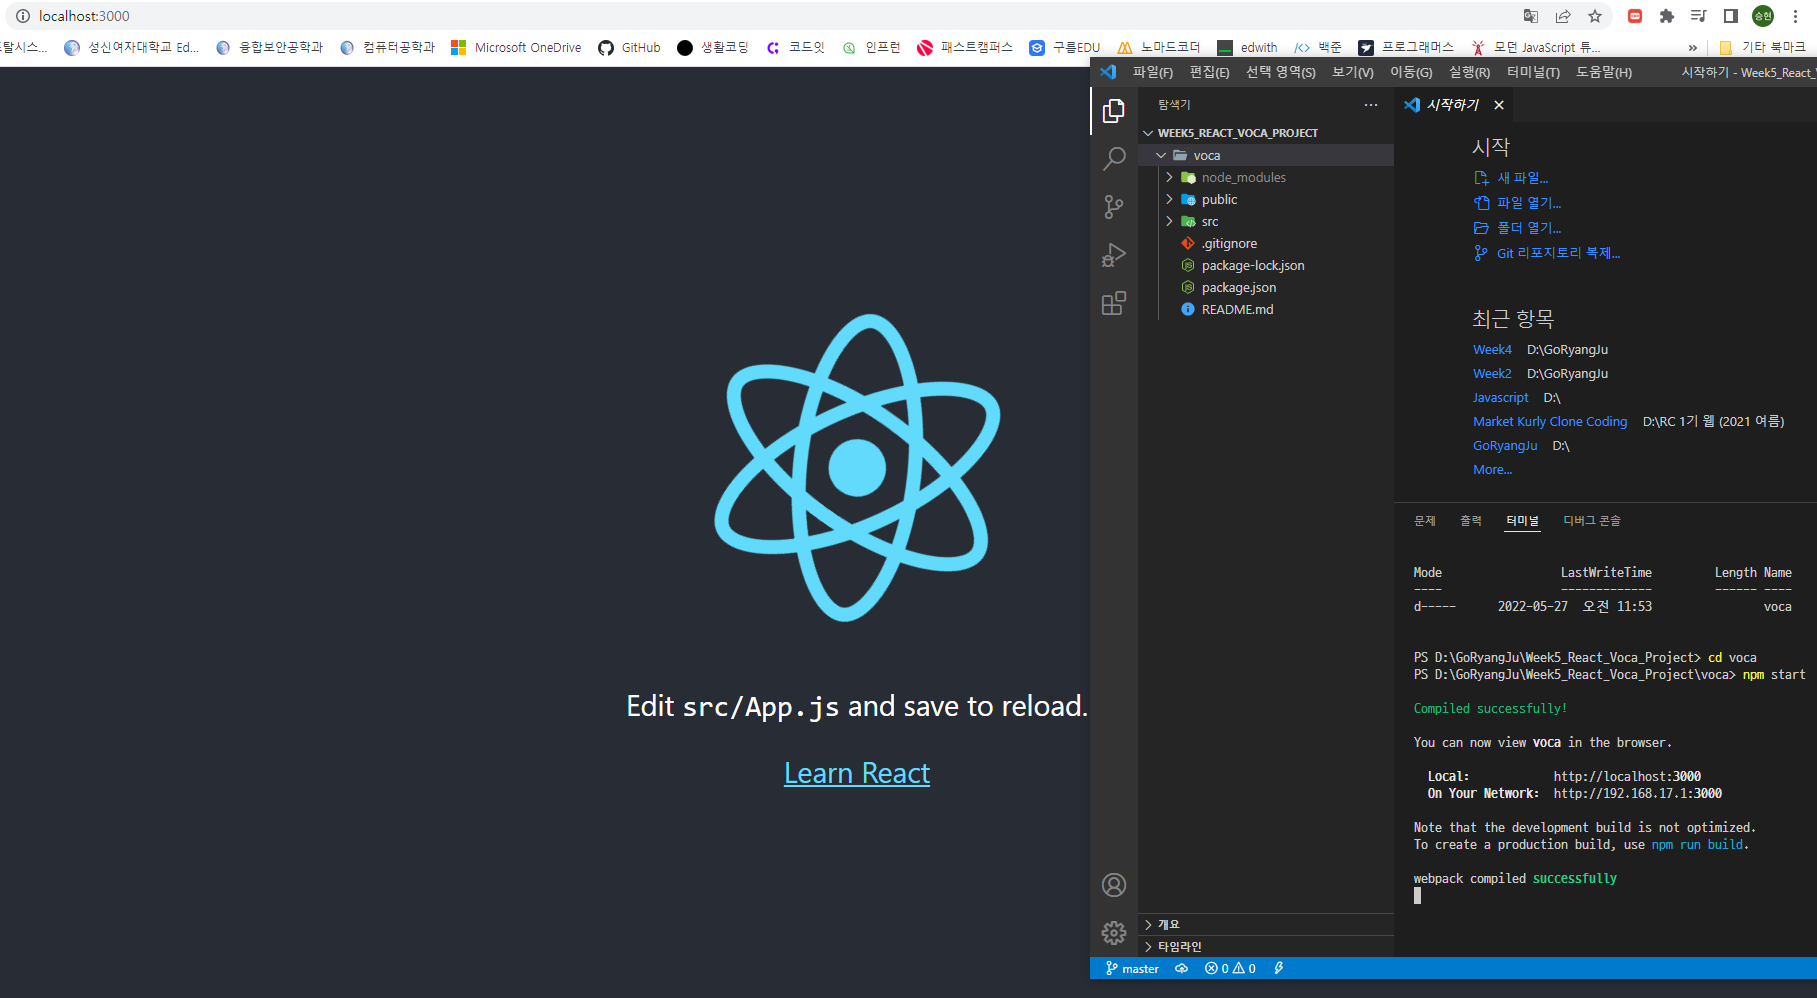
Task: Switch to the 문제 panel tab
Action: (x=1424, y=520)
